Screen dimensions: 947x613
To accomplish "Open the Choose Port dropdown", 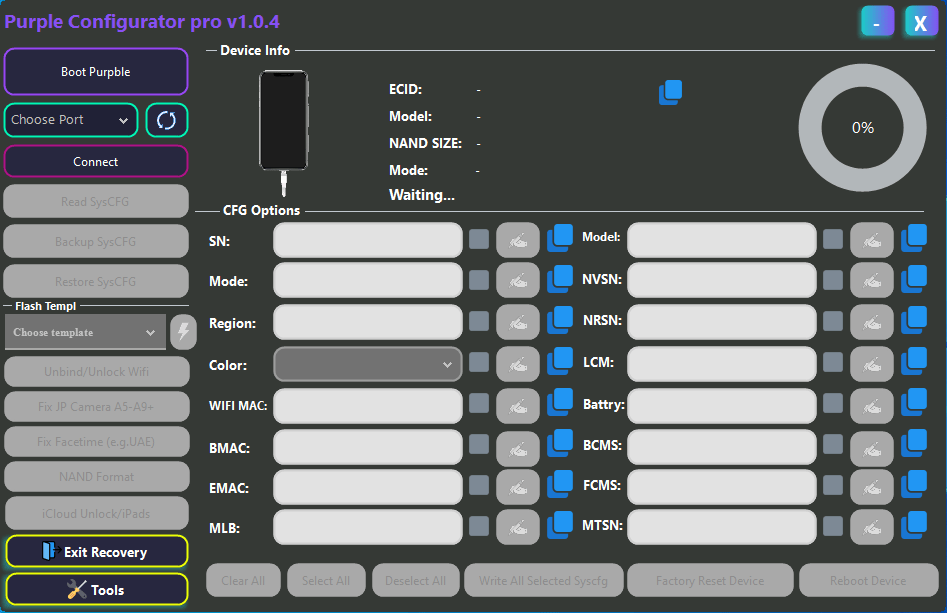I will pyautogui.click(x=70, y=119).
